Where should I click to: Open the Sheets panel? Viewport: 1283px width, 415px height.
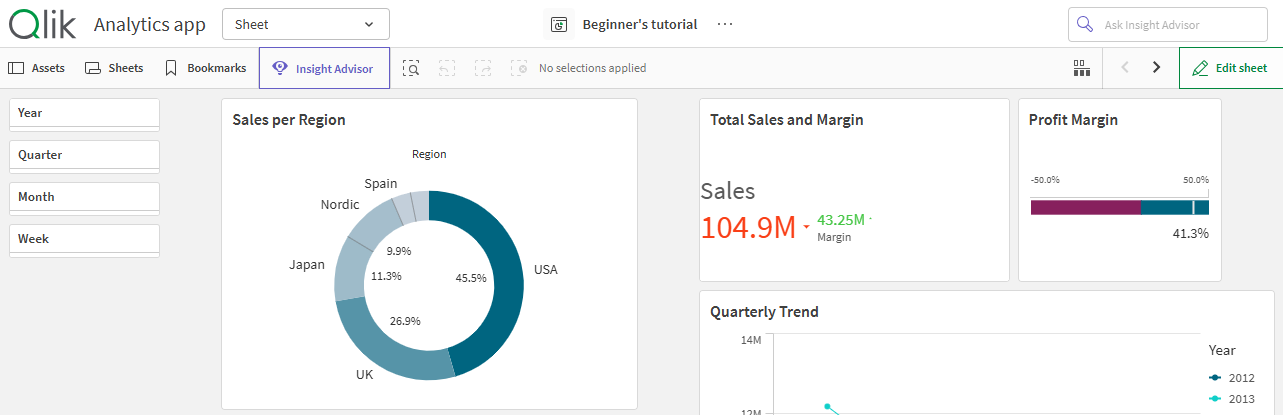coord(114,68)
